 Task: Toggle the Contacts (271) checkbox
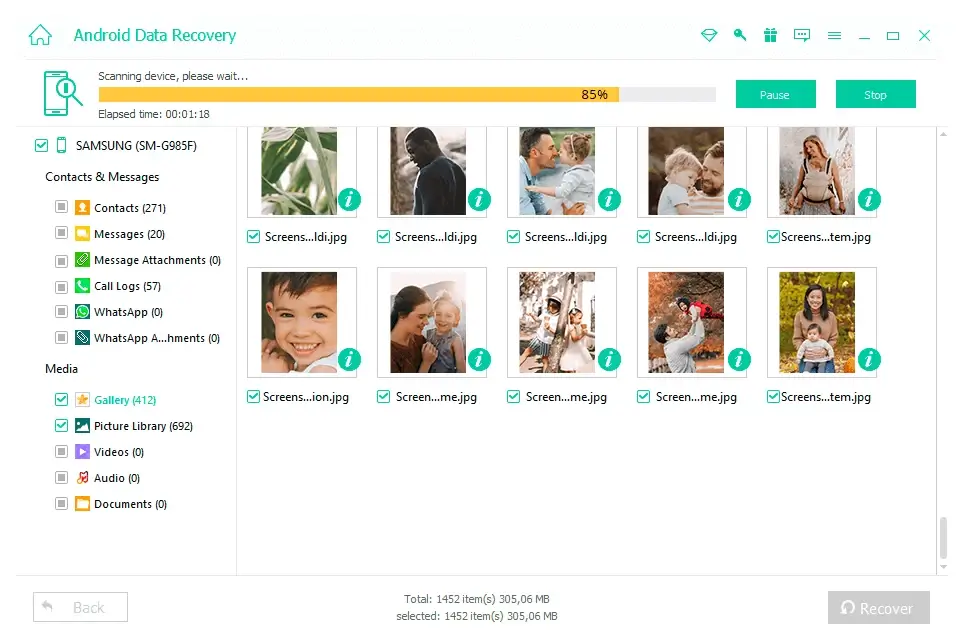point(61,207)
